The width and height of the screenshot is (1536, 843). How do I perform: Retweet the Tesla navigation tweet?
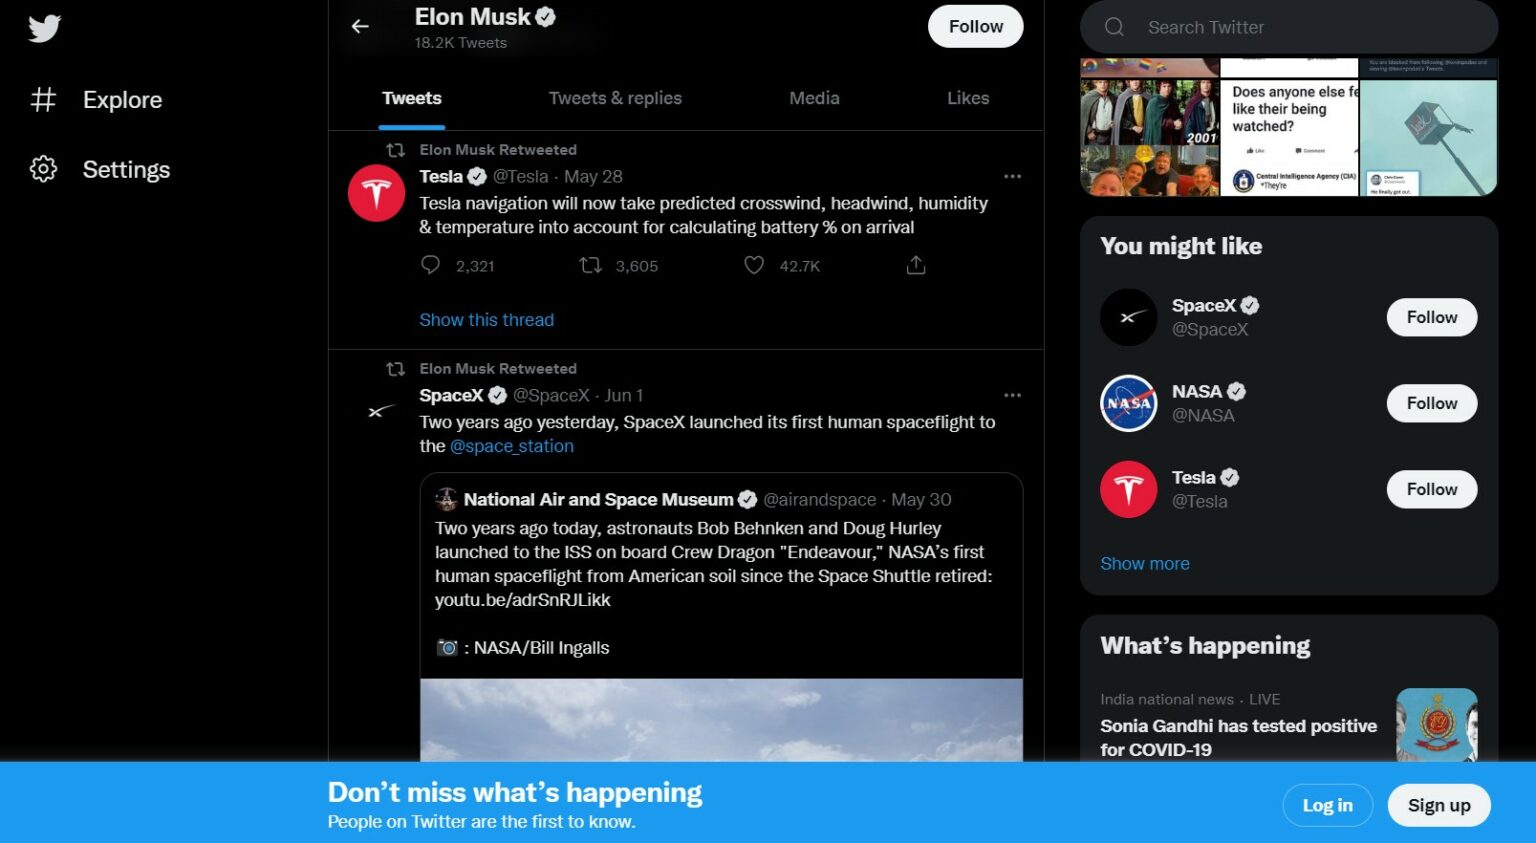point(590,265)
